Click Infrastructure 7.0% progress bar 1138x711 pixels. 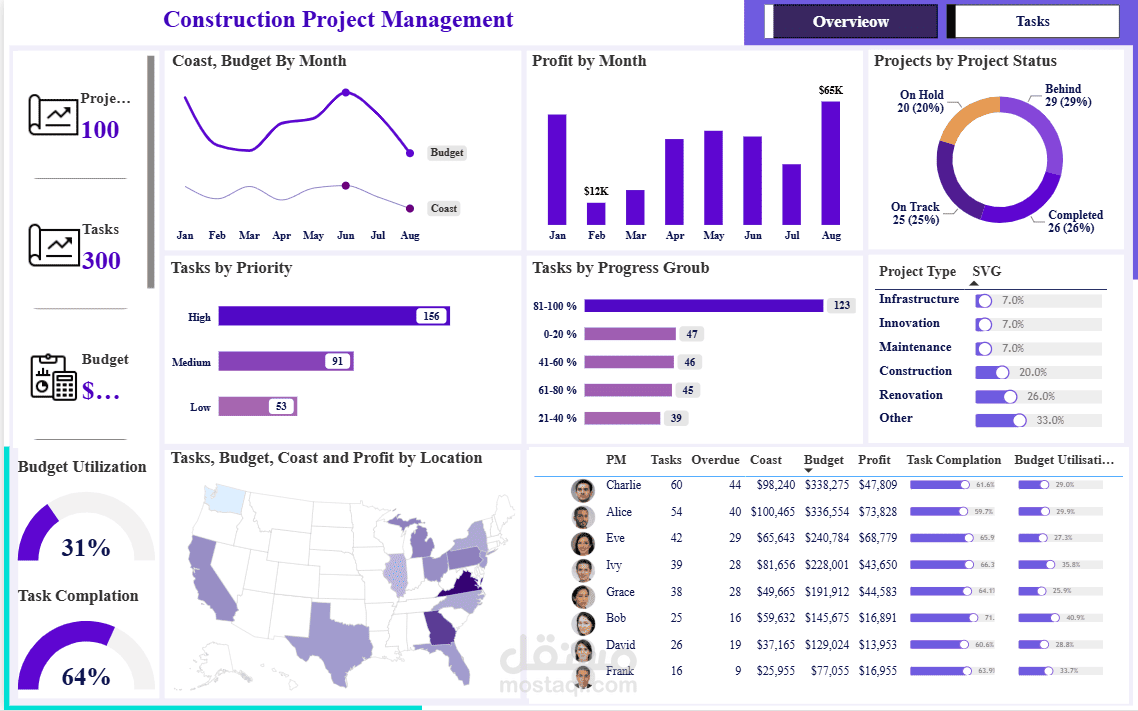[x=1039, y=300]
